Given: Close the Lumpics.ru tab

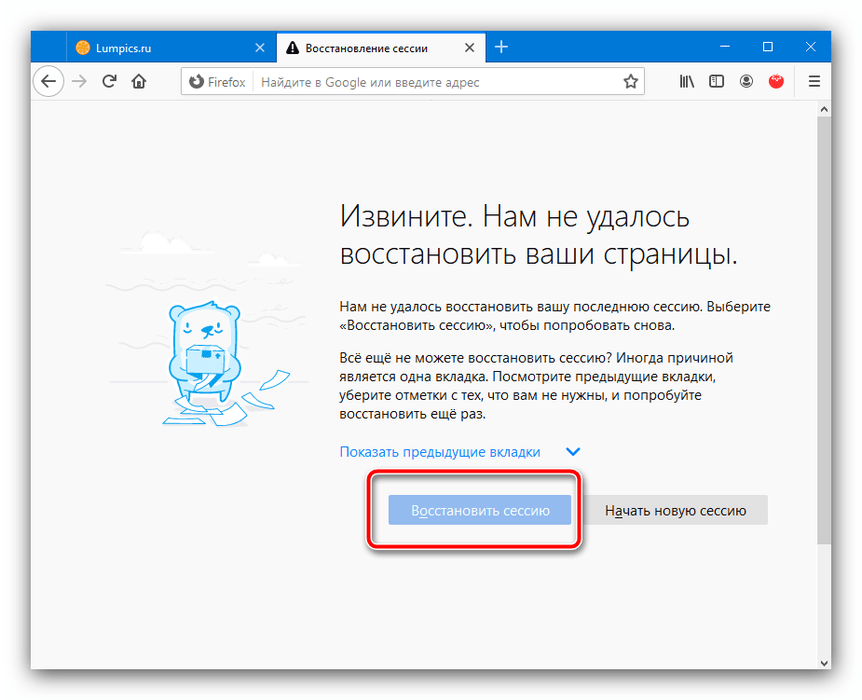Looking at the screenshot, I should point(260,47).
